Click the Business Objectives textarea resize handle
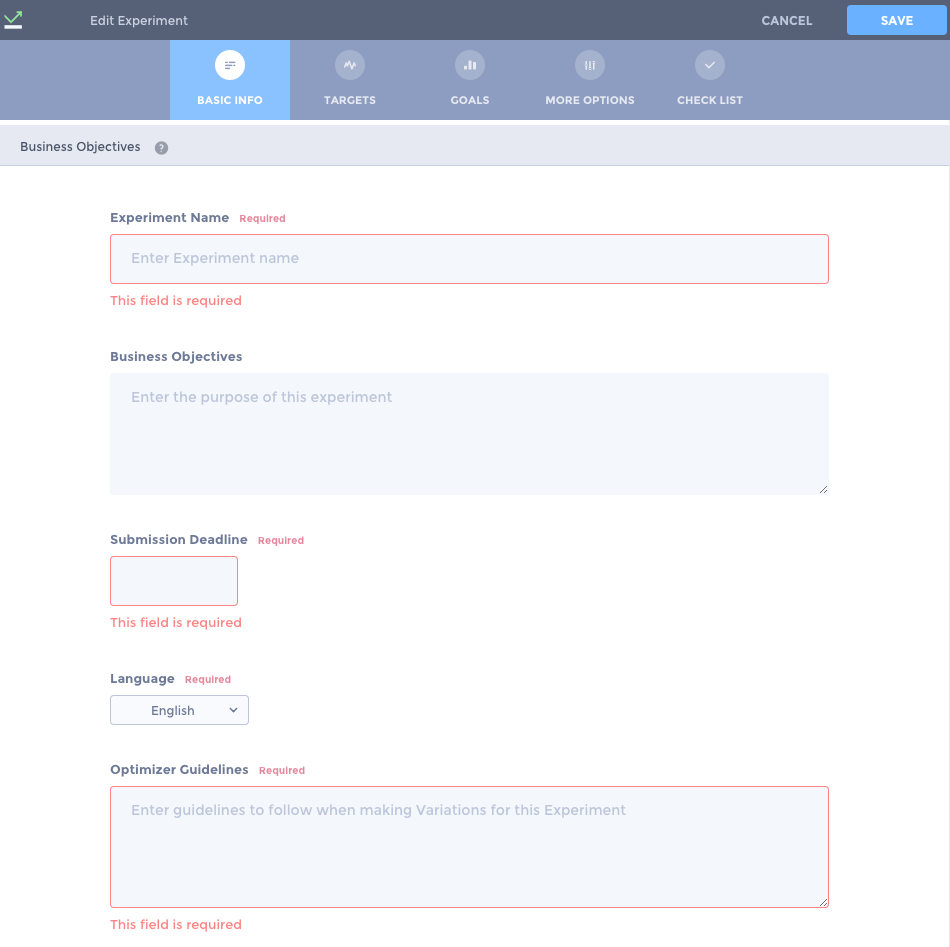 click(x=823, y=490)
